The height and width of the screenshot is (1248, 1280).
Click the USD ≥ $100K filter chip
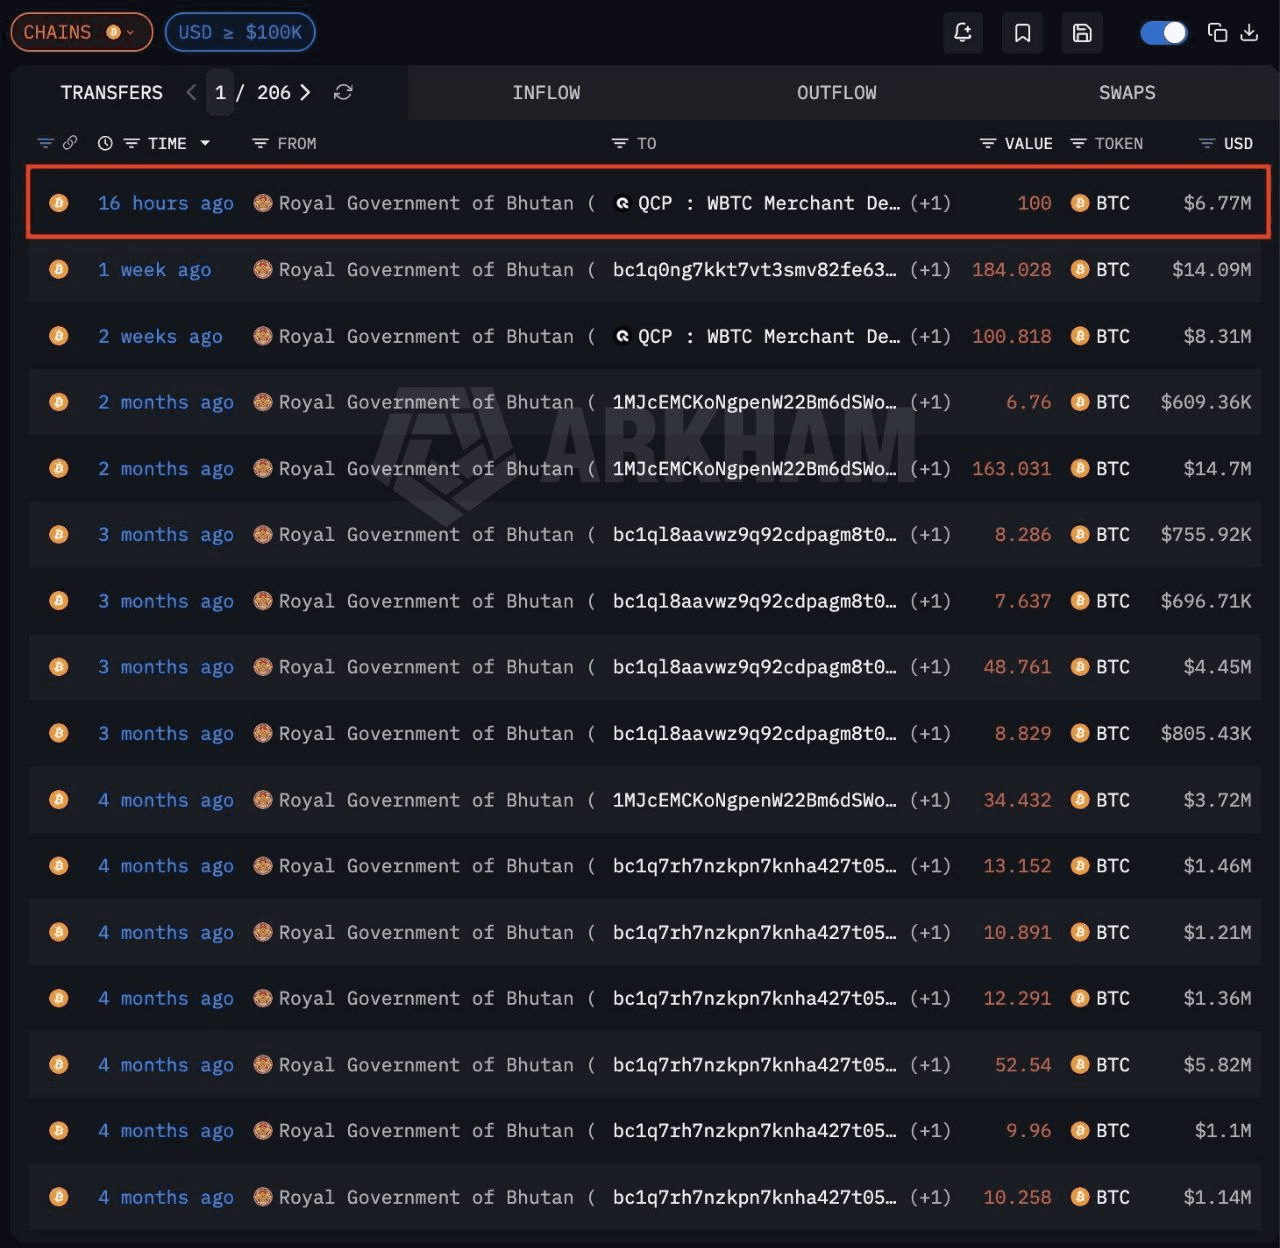tap(240, 32)
